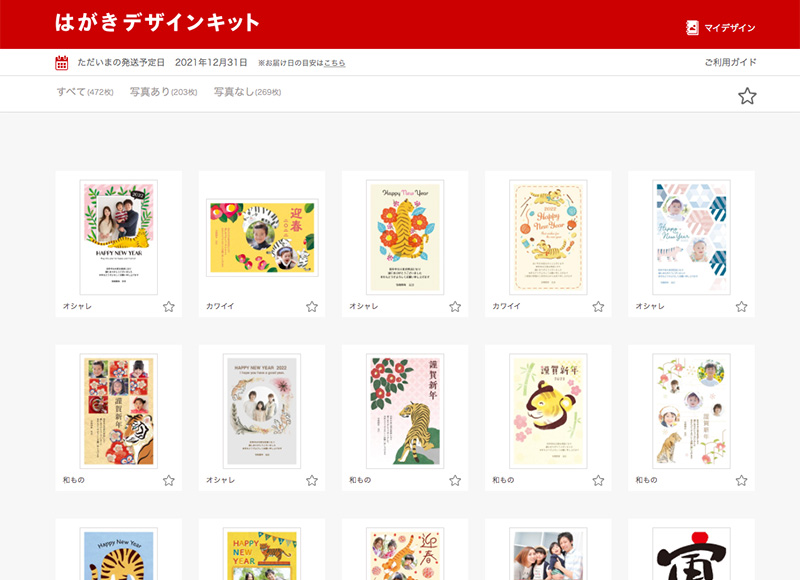Open the yellow 迎春 landscape card thumbnail
Screen dimensions: 800x580
[x=262, y=238]
